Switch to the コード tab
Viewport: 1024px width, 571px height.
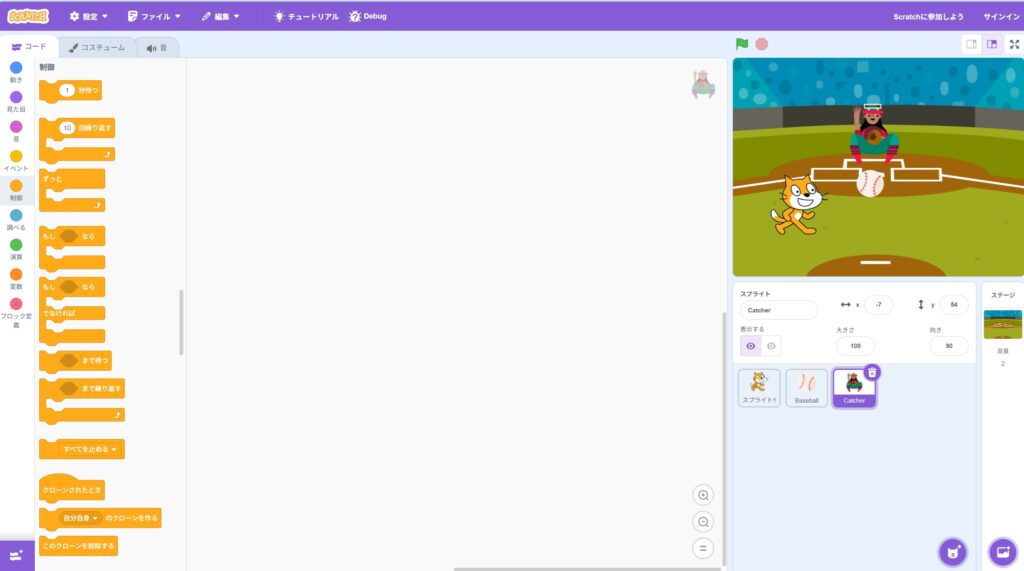click(x=29, y=46)
